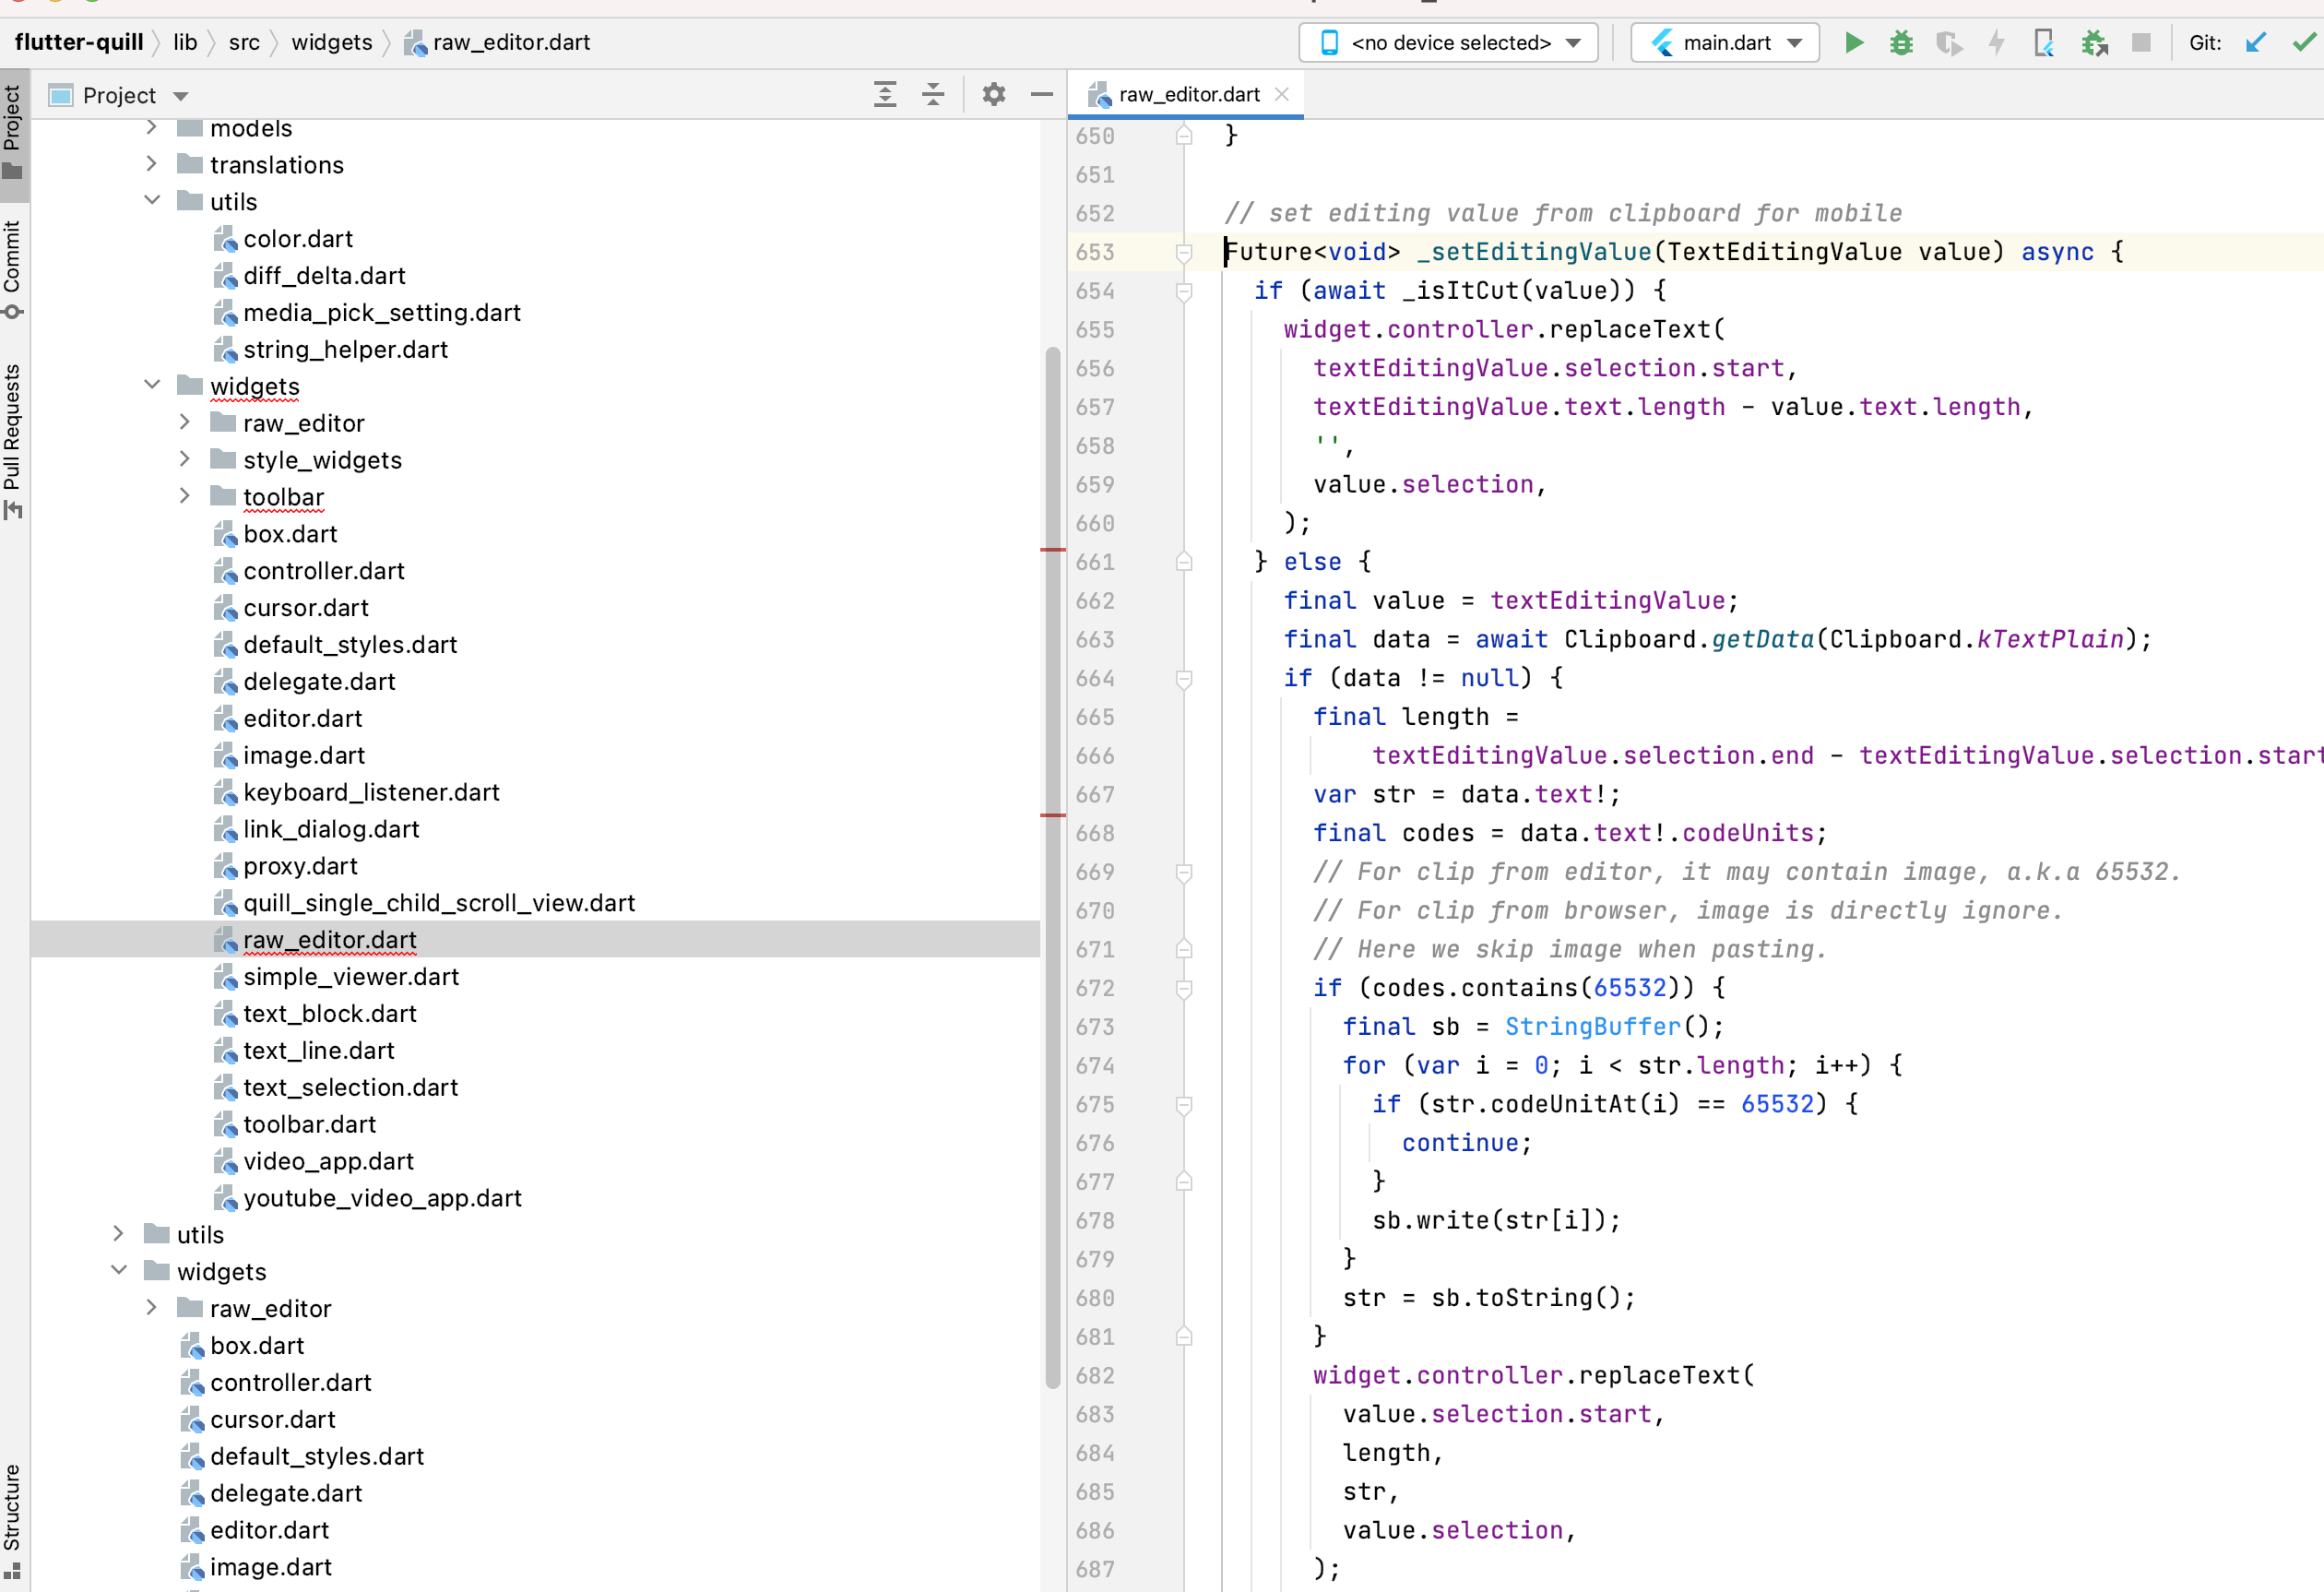Toggle the Pull Requests sidebar tab
Viewport: 2324px width, 1592px height.
(12, 440)
